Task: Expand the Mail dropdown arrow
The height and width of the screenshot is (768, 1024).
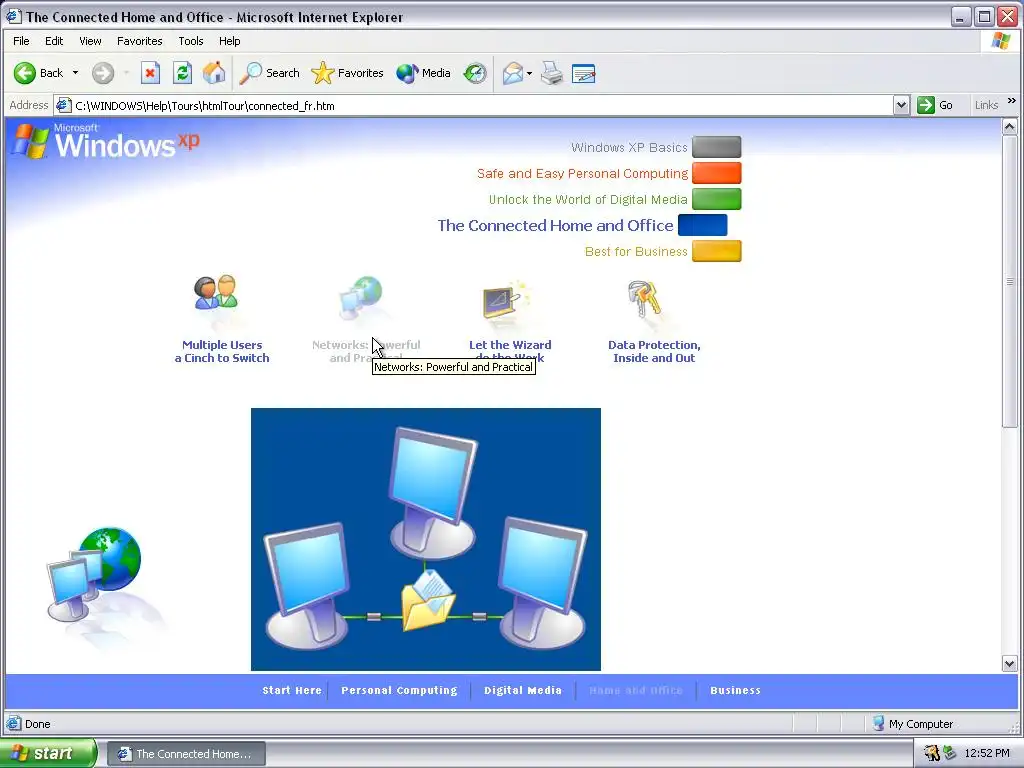Action: [x=529, y=73]
